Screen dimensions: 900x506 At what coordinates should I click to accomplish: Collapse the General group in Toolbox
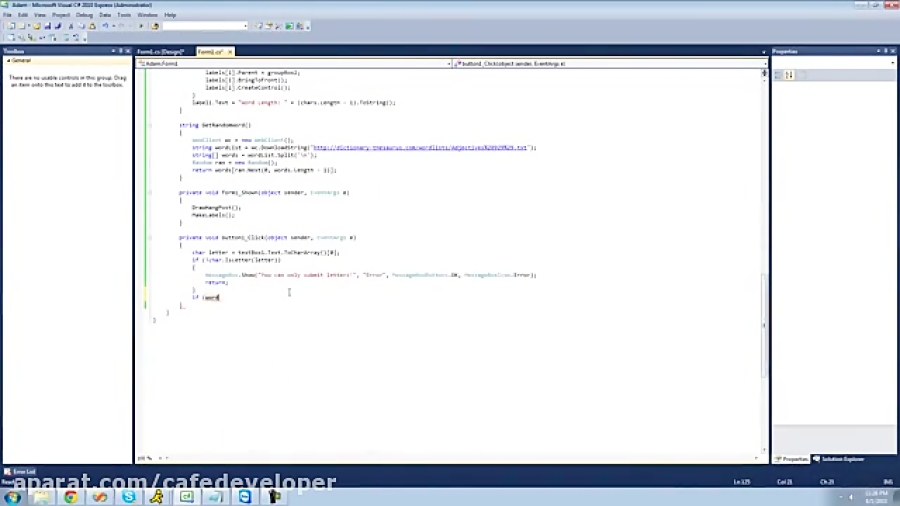click(x=9, y=60)
